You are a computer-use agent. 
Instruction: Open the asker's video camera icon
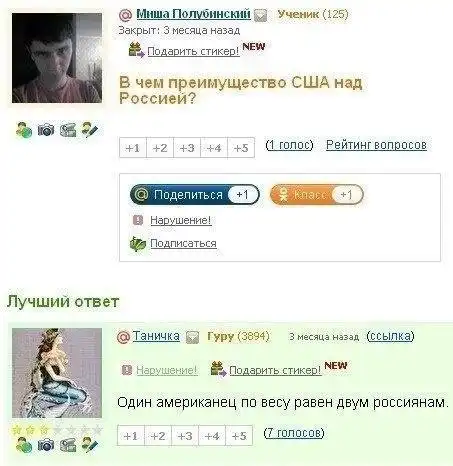pos(68,130)
